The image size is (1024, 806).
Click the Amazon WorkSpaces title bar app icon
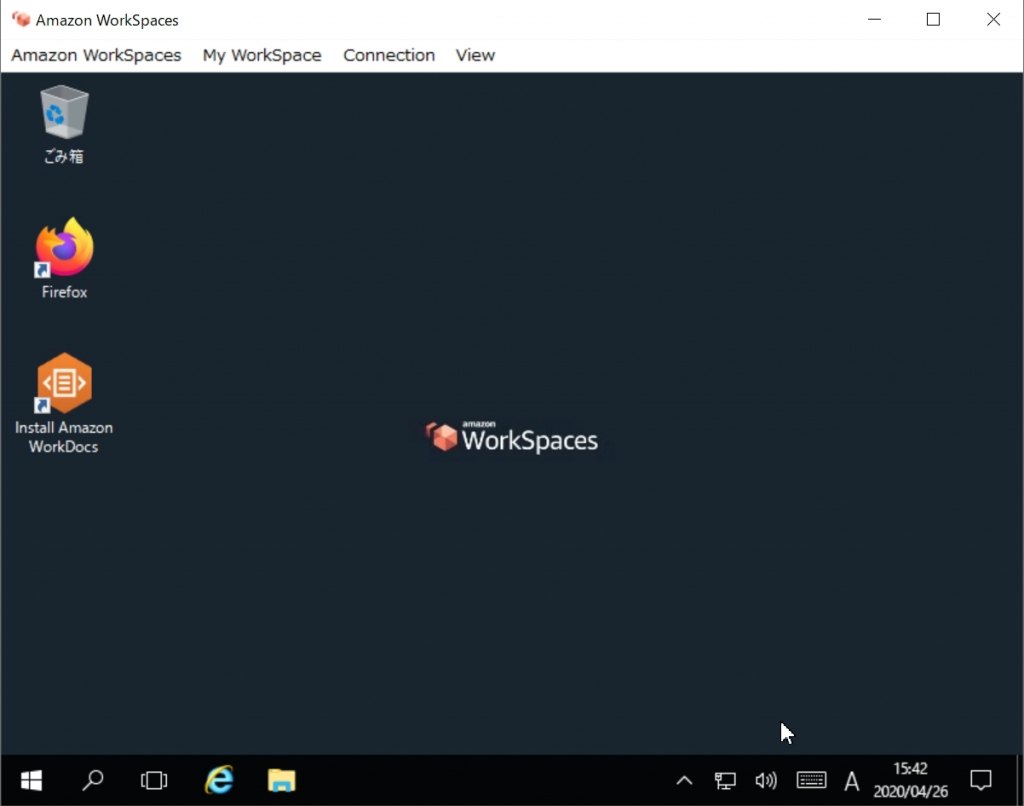click(x=21, y=20)
